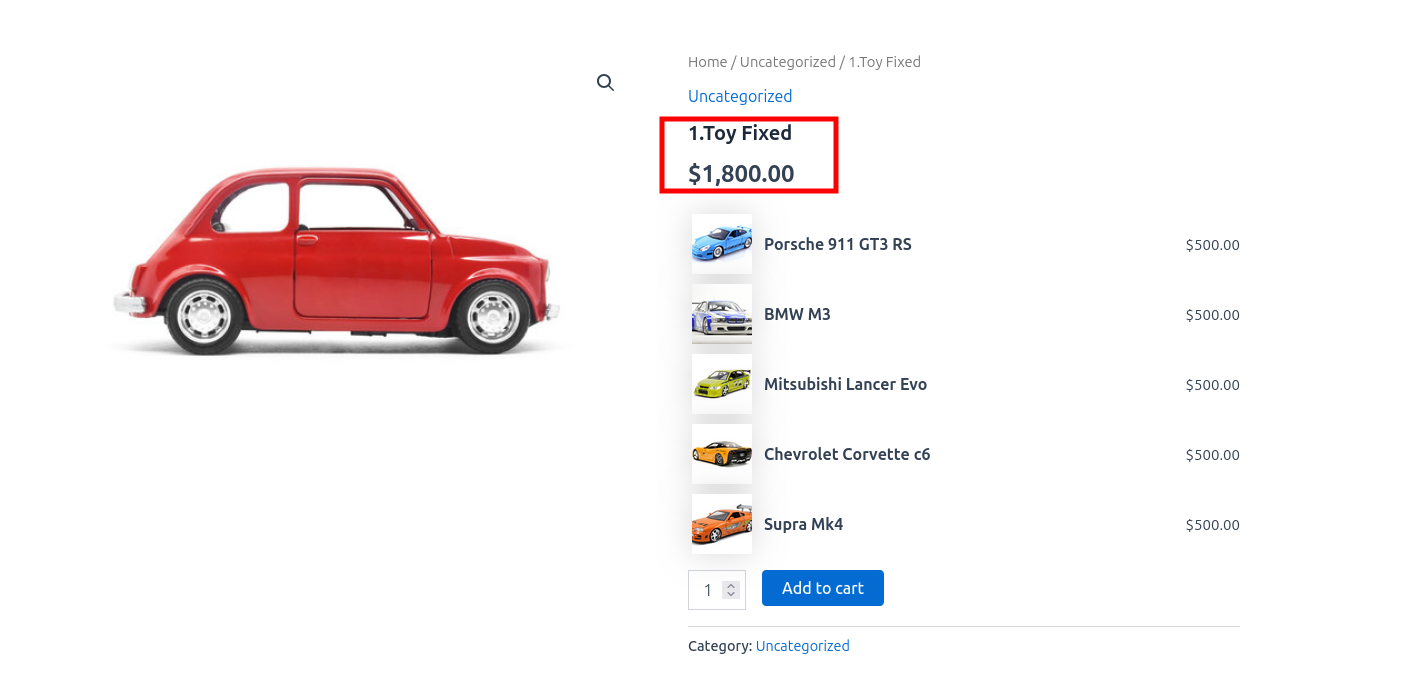Screen dimensions: 1428x694
Task: Click the blue Uncategorized link above title
Action: (740, 96)
